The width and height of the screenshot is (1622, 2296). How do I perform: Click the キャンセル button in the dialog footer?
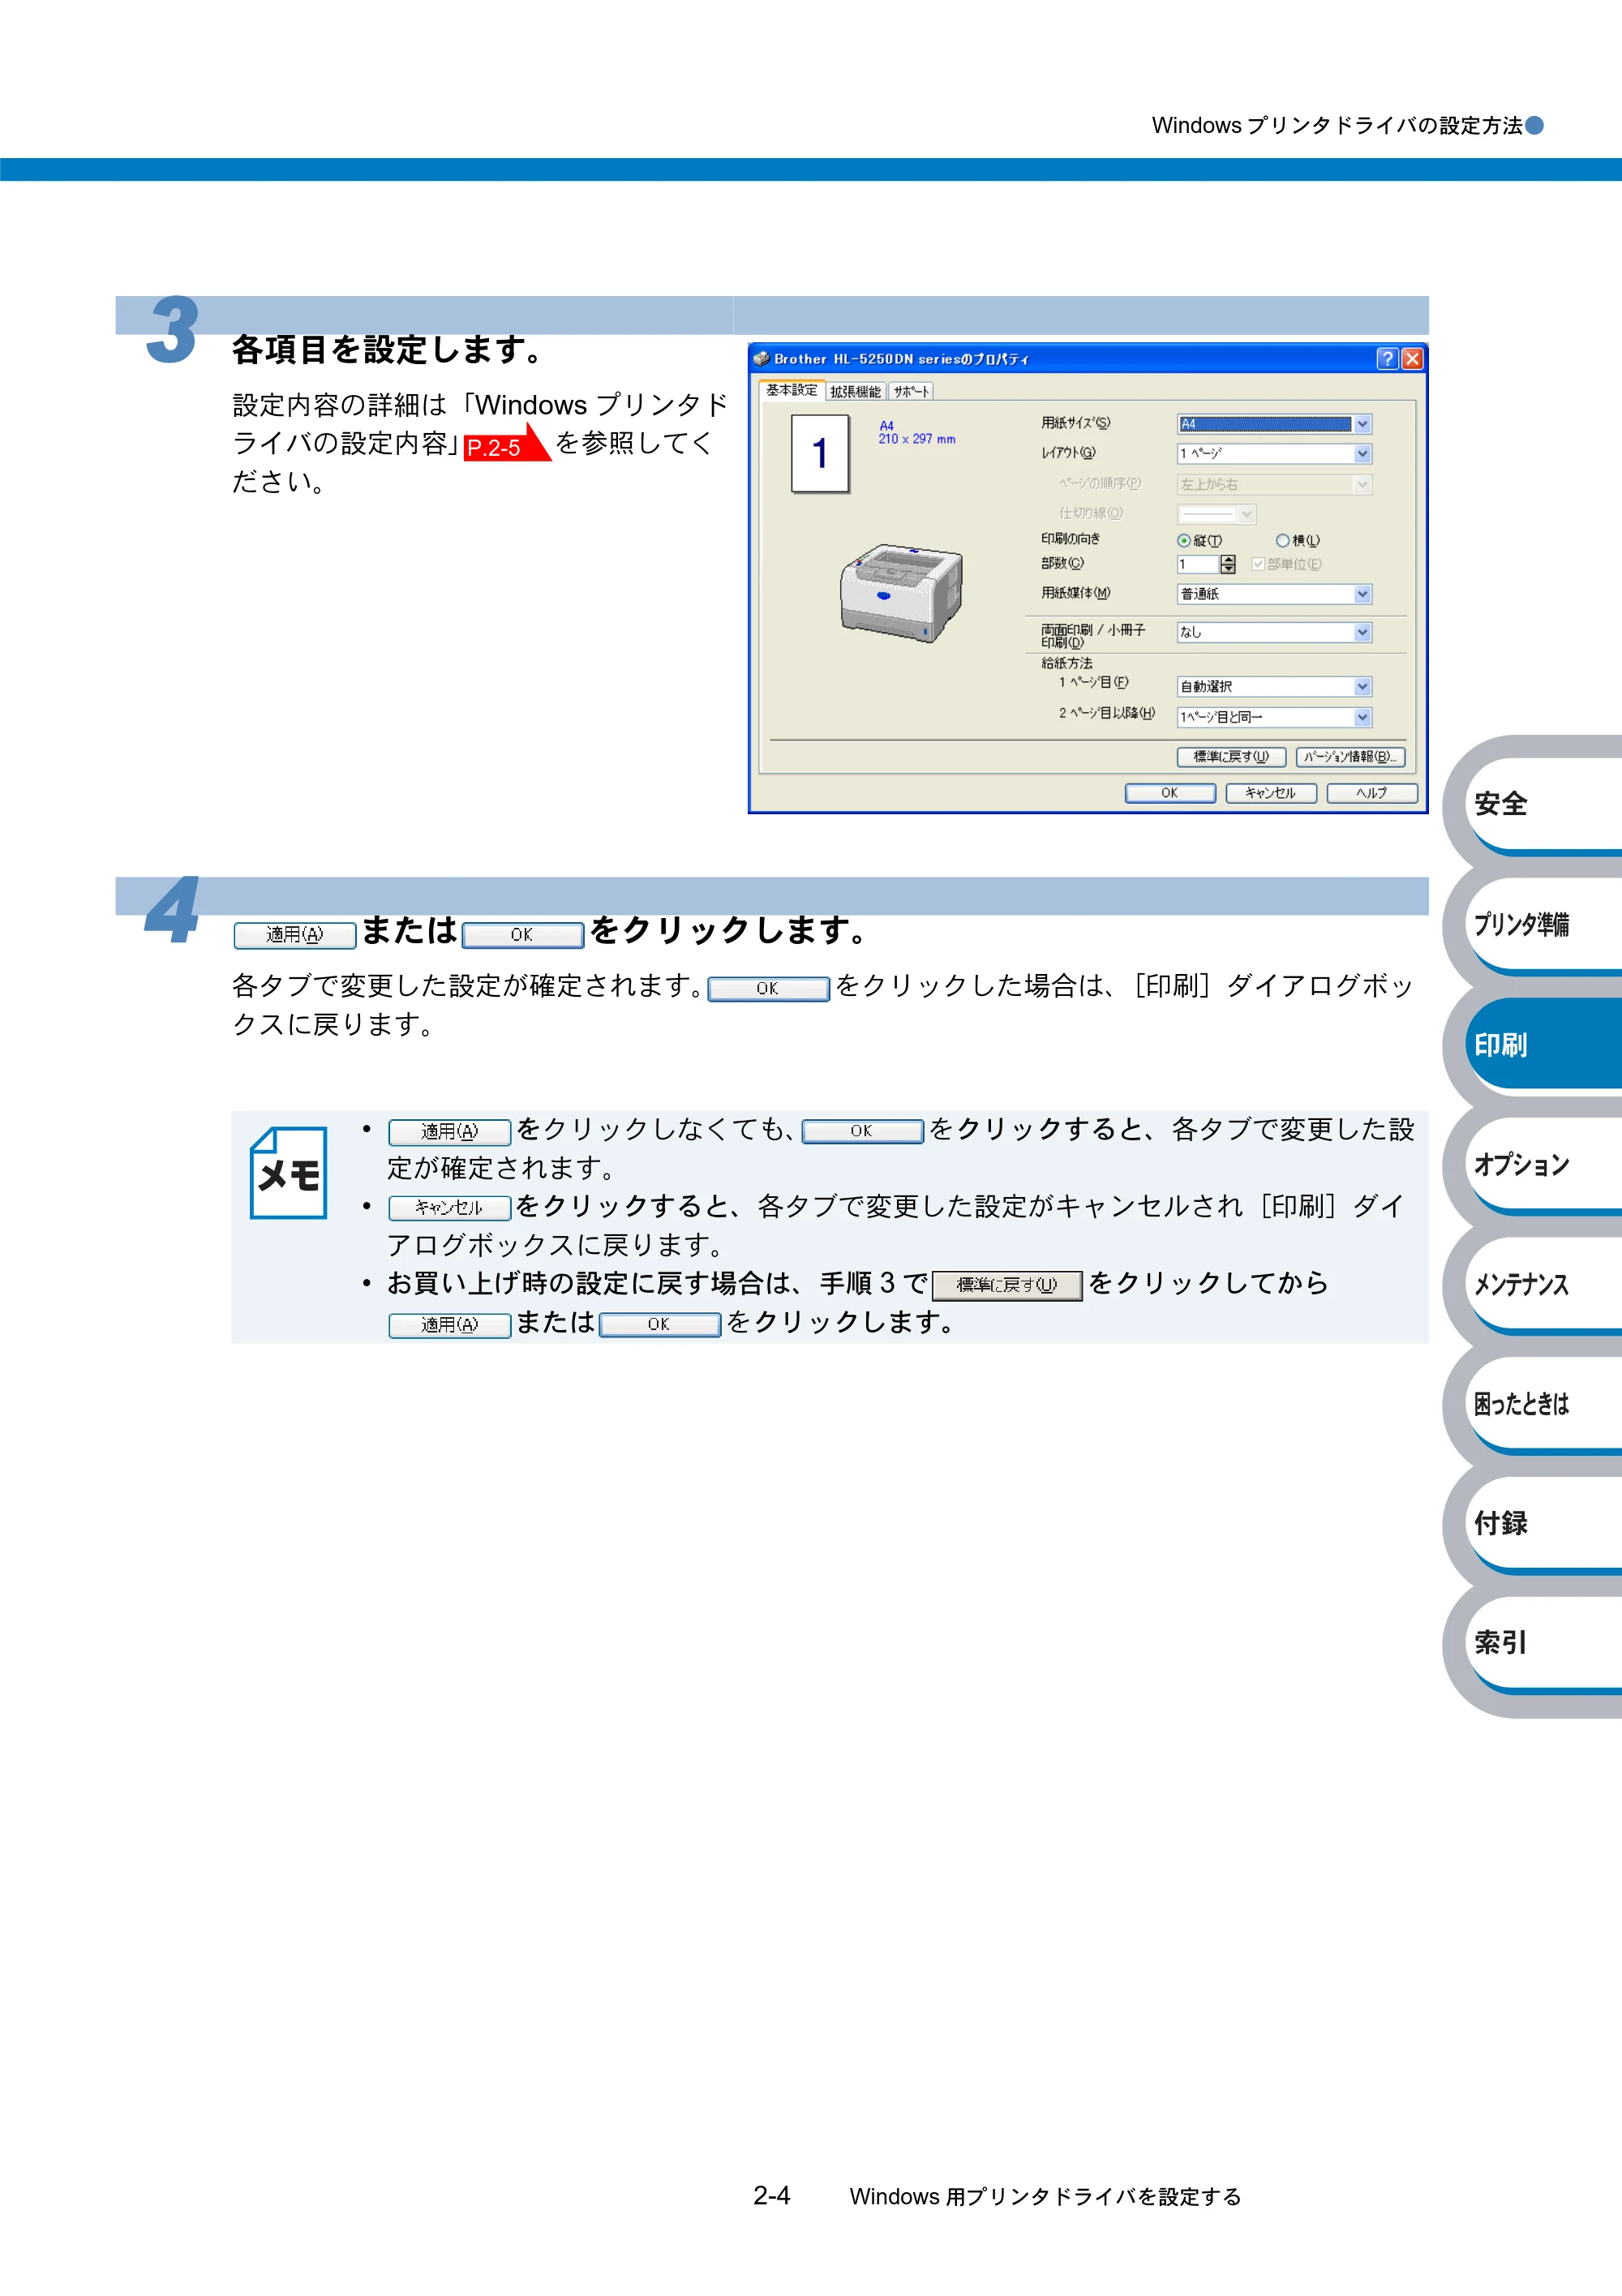[1270, 793]
